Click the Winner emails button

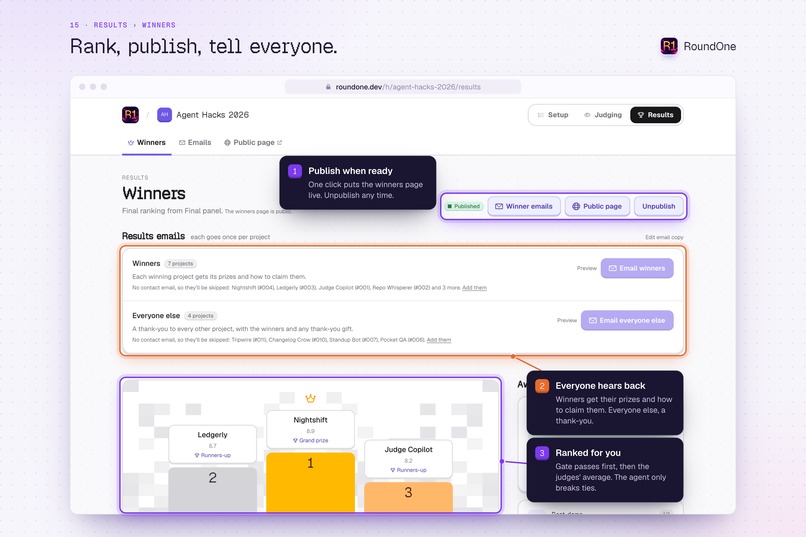click(524, 206)
